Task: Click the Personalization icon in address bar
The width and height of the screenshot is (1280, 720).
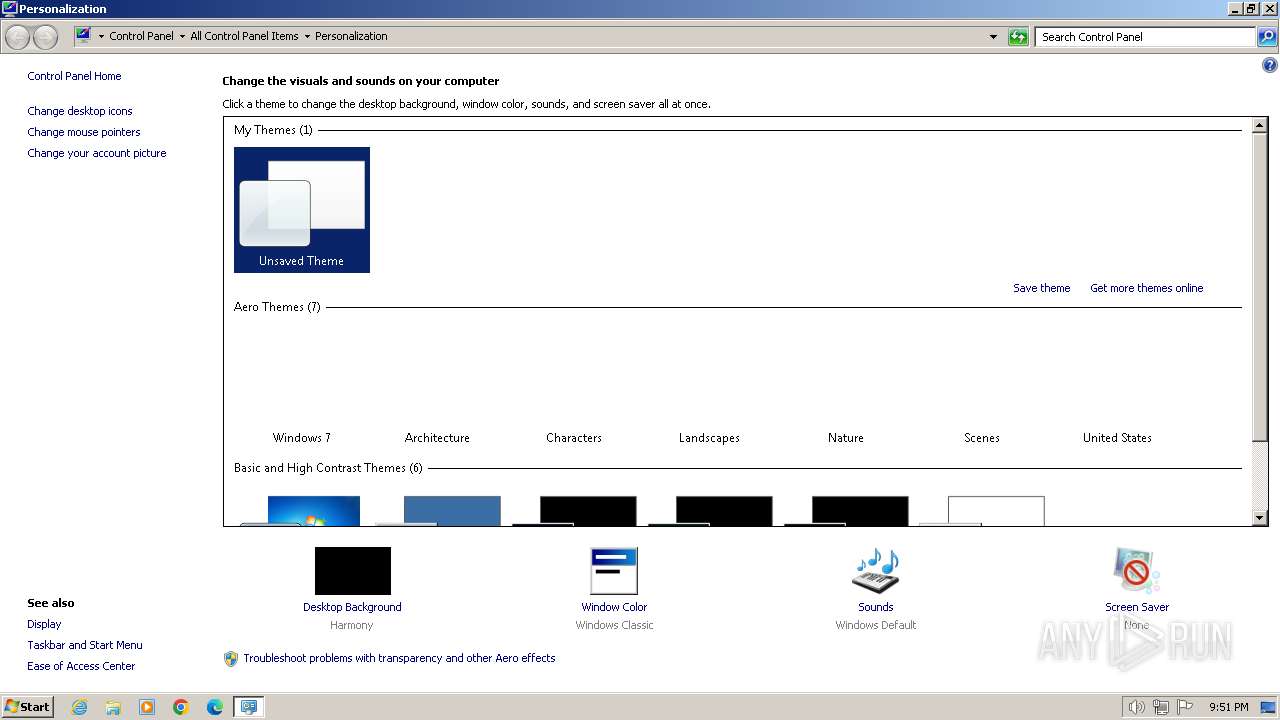Action: [84, 36]
